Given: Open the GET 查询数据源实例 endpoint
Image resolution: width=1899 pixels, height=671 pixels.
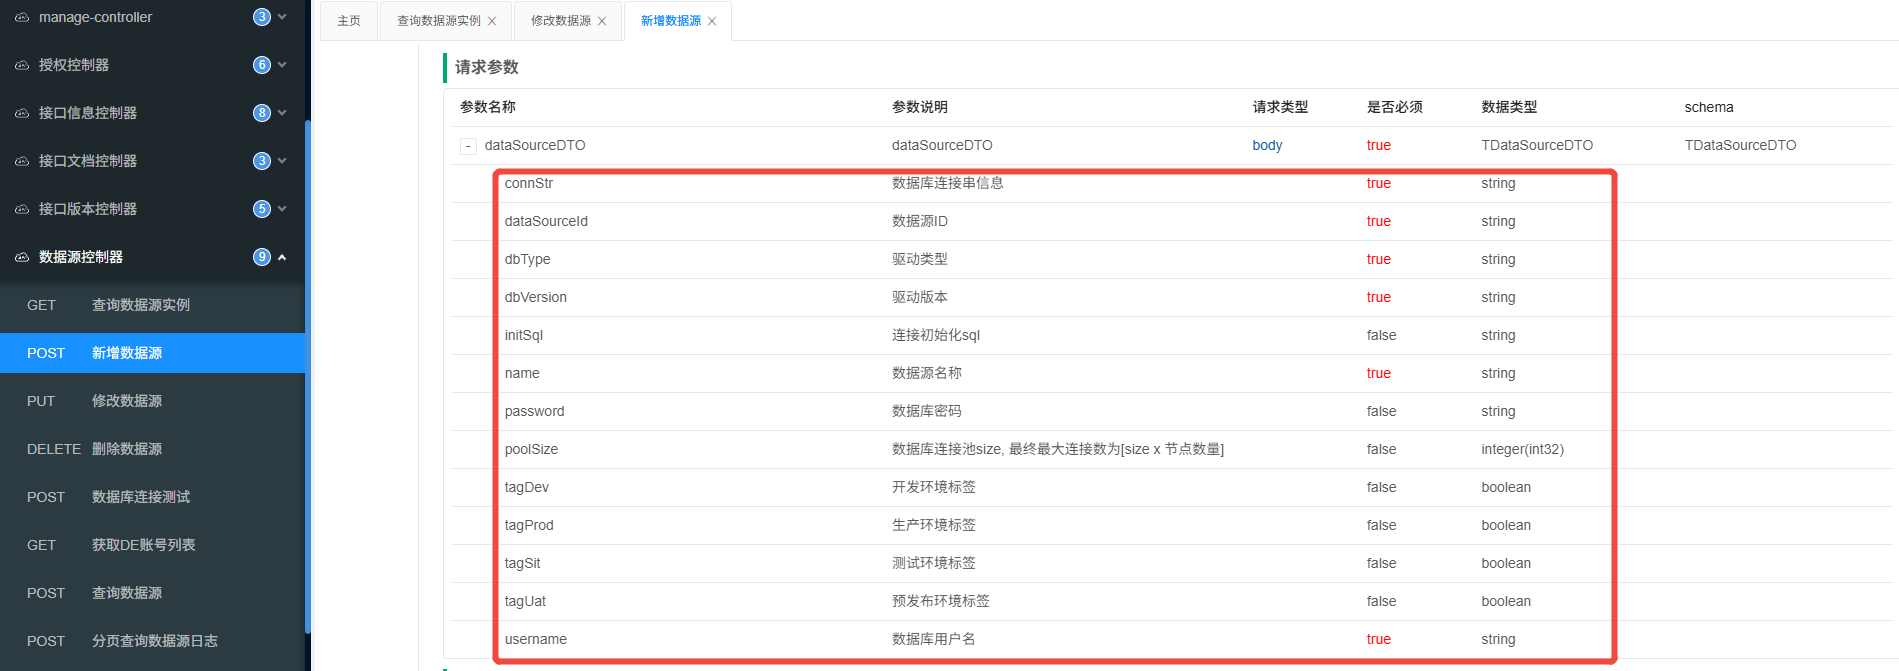Looking at the screenshot, I should click(x=140, y=305).
